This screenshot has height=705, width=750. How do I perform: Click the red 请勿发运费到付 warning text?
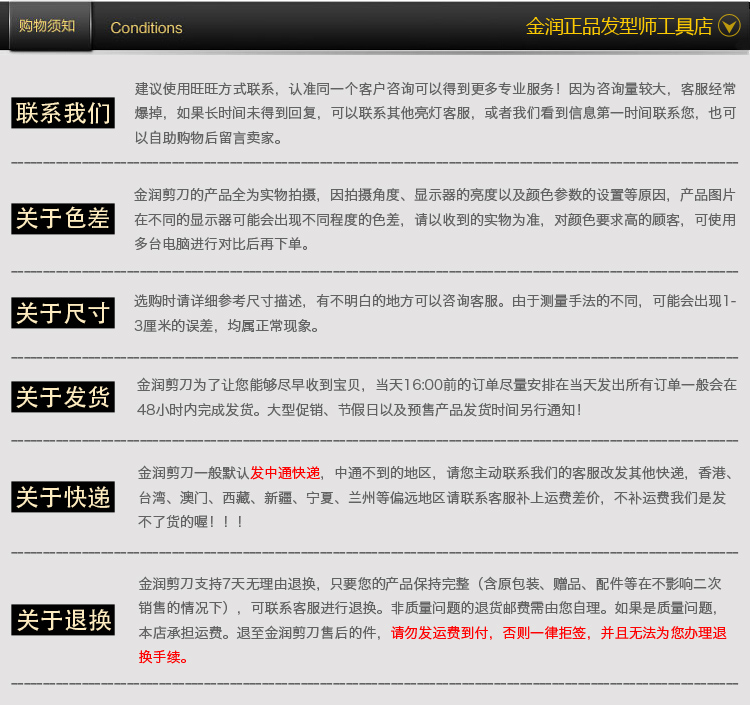(x=439, y=633)
